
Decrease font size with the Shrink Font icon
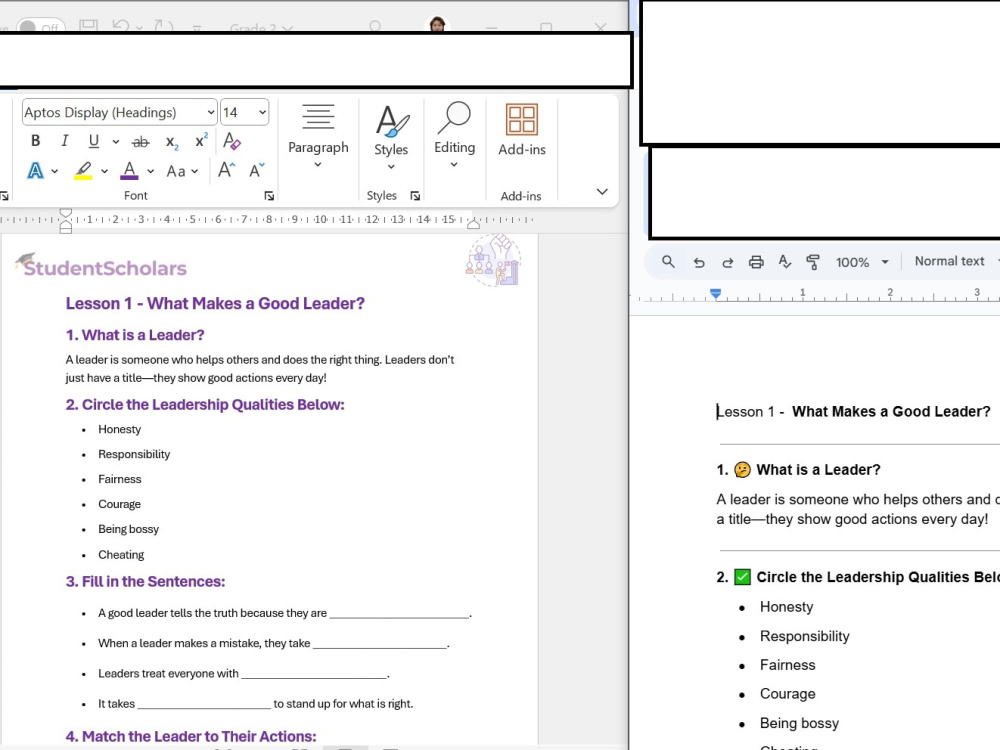(257, 170)
